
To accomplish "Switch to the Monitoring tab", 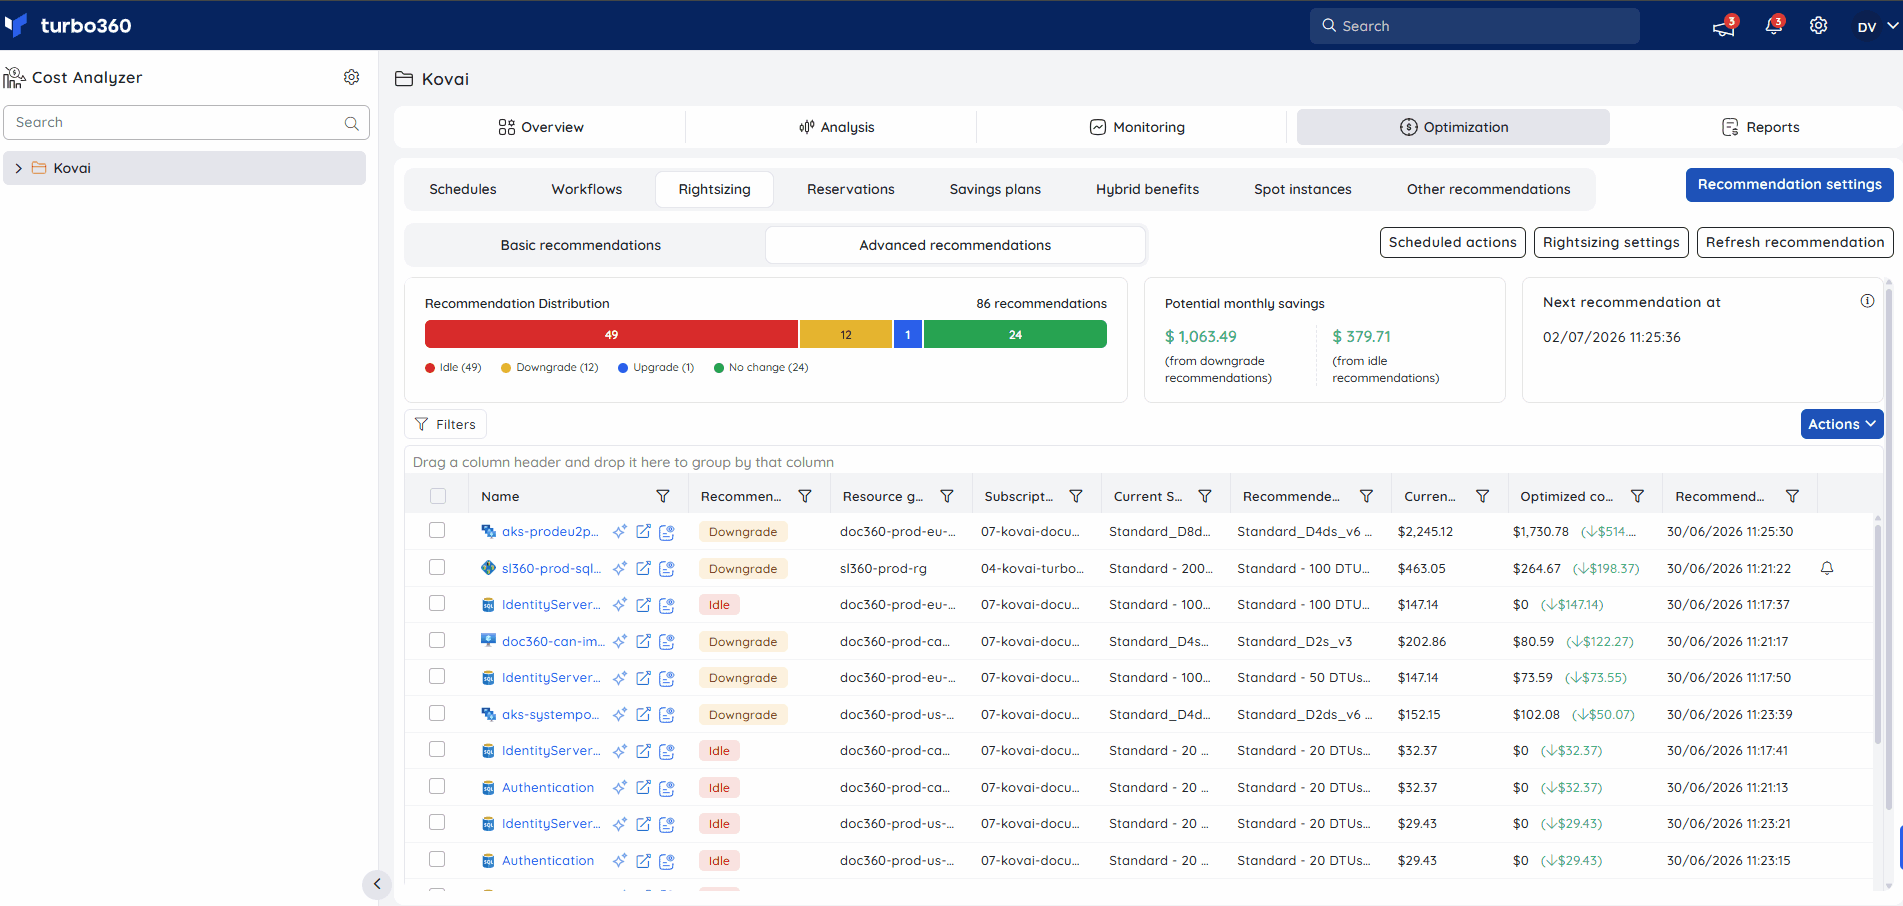I will point(1137,127).
